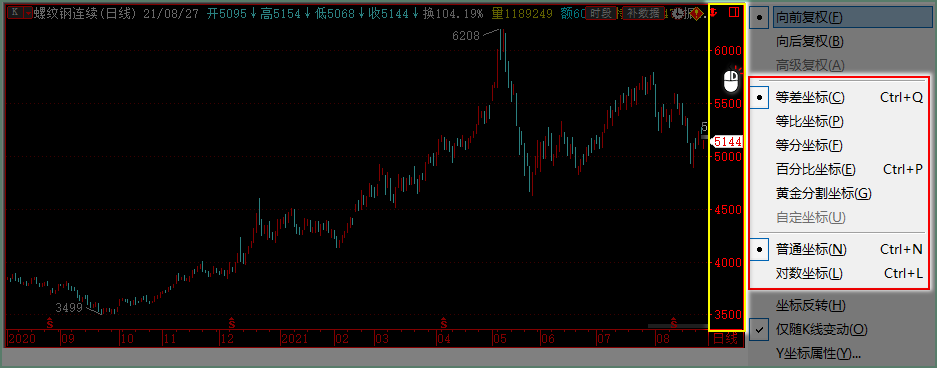Click the yellow diamond alert icon
This screenshot has height=368, width=937.
[x=697, y=13]
